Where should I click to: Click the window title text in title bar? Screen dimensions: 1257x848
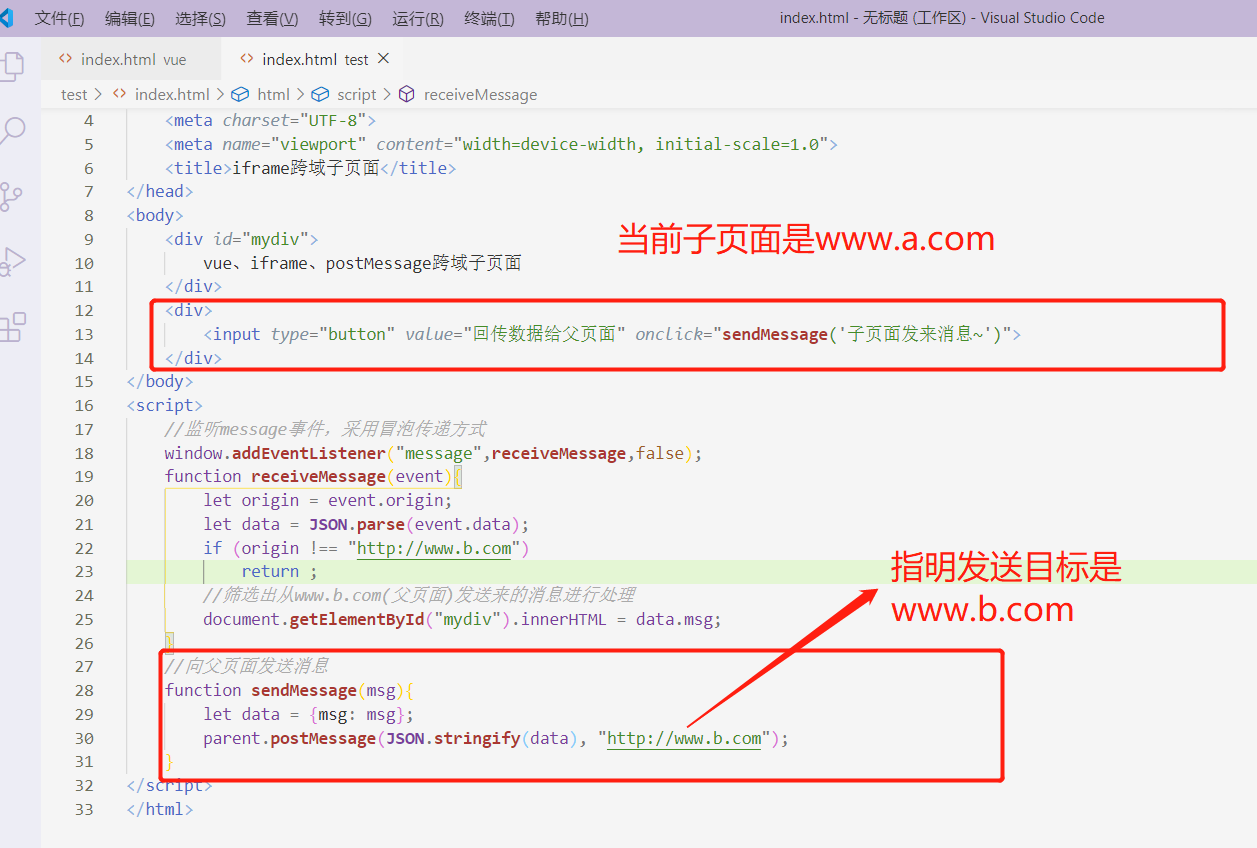pyautogui.click(x=942, y=18)
